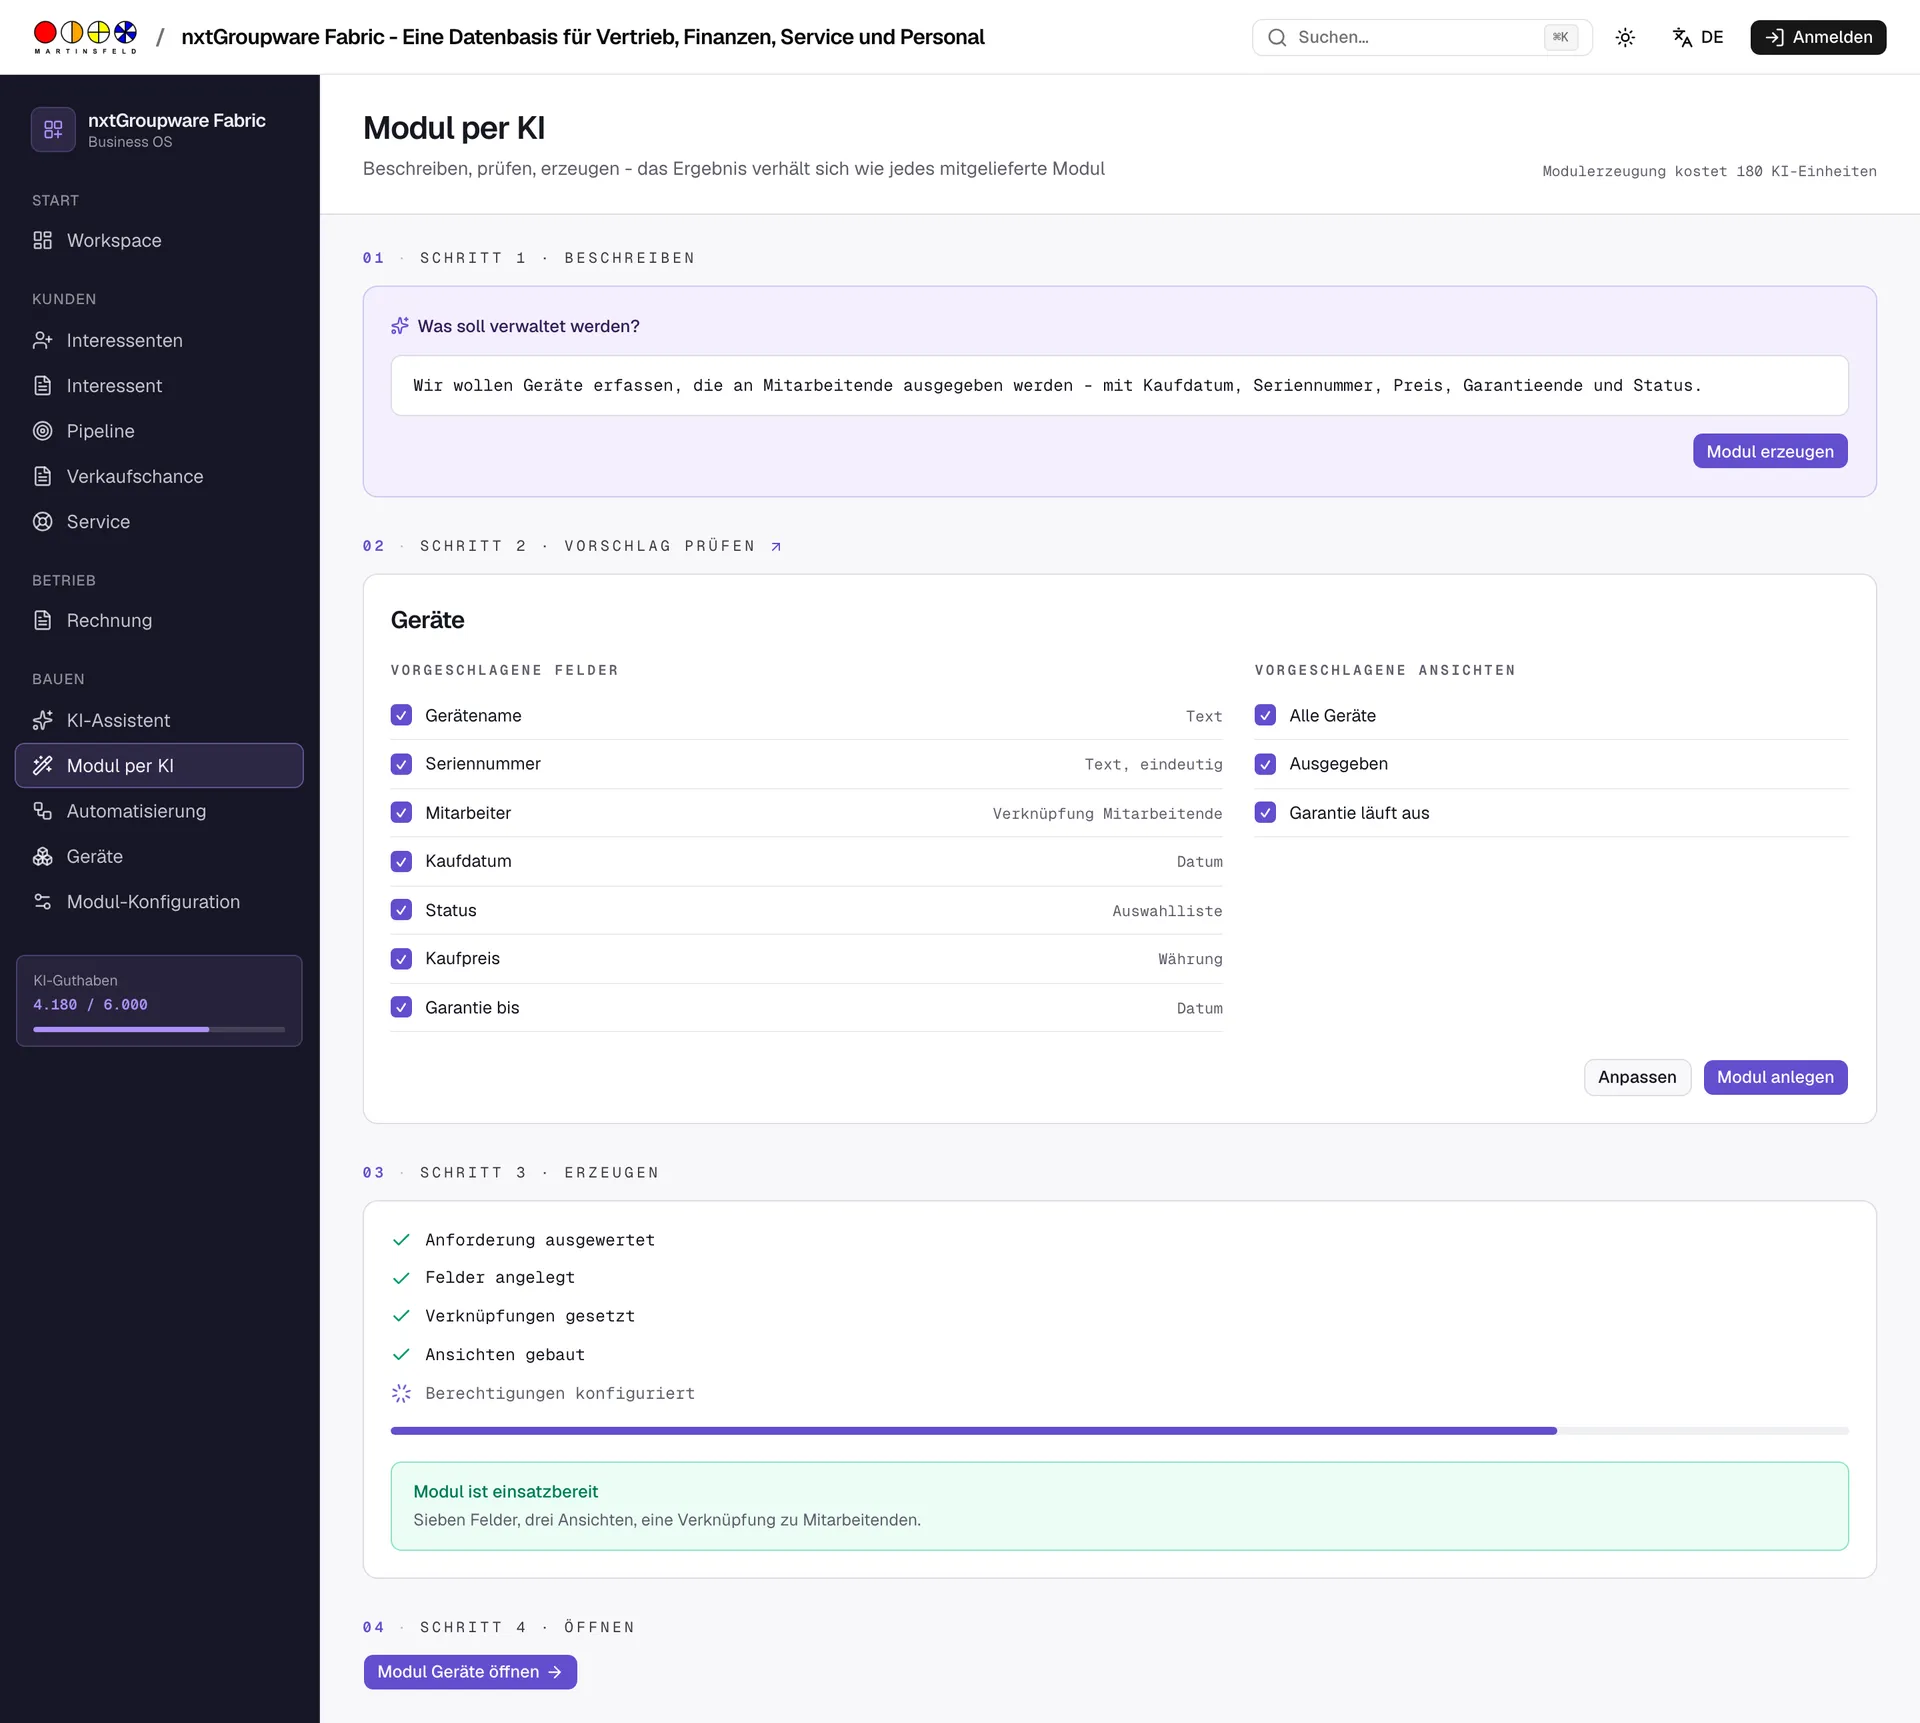The image size is (1920, 1723).
Task: Uncheck the Kaufdatum field checkbox
Action: [401, 862]
